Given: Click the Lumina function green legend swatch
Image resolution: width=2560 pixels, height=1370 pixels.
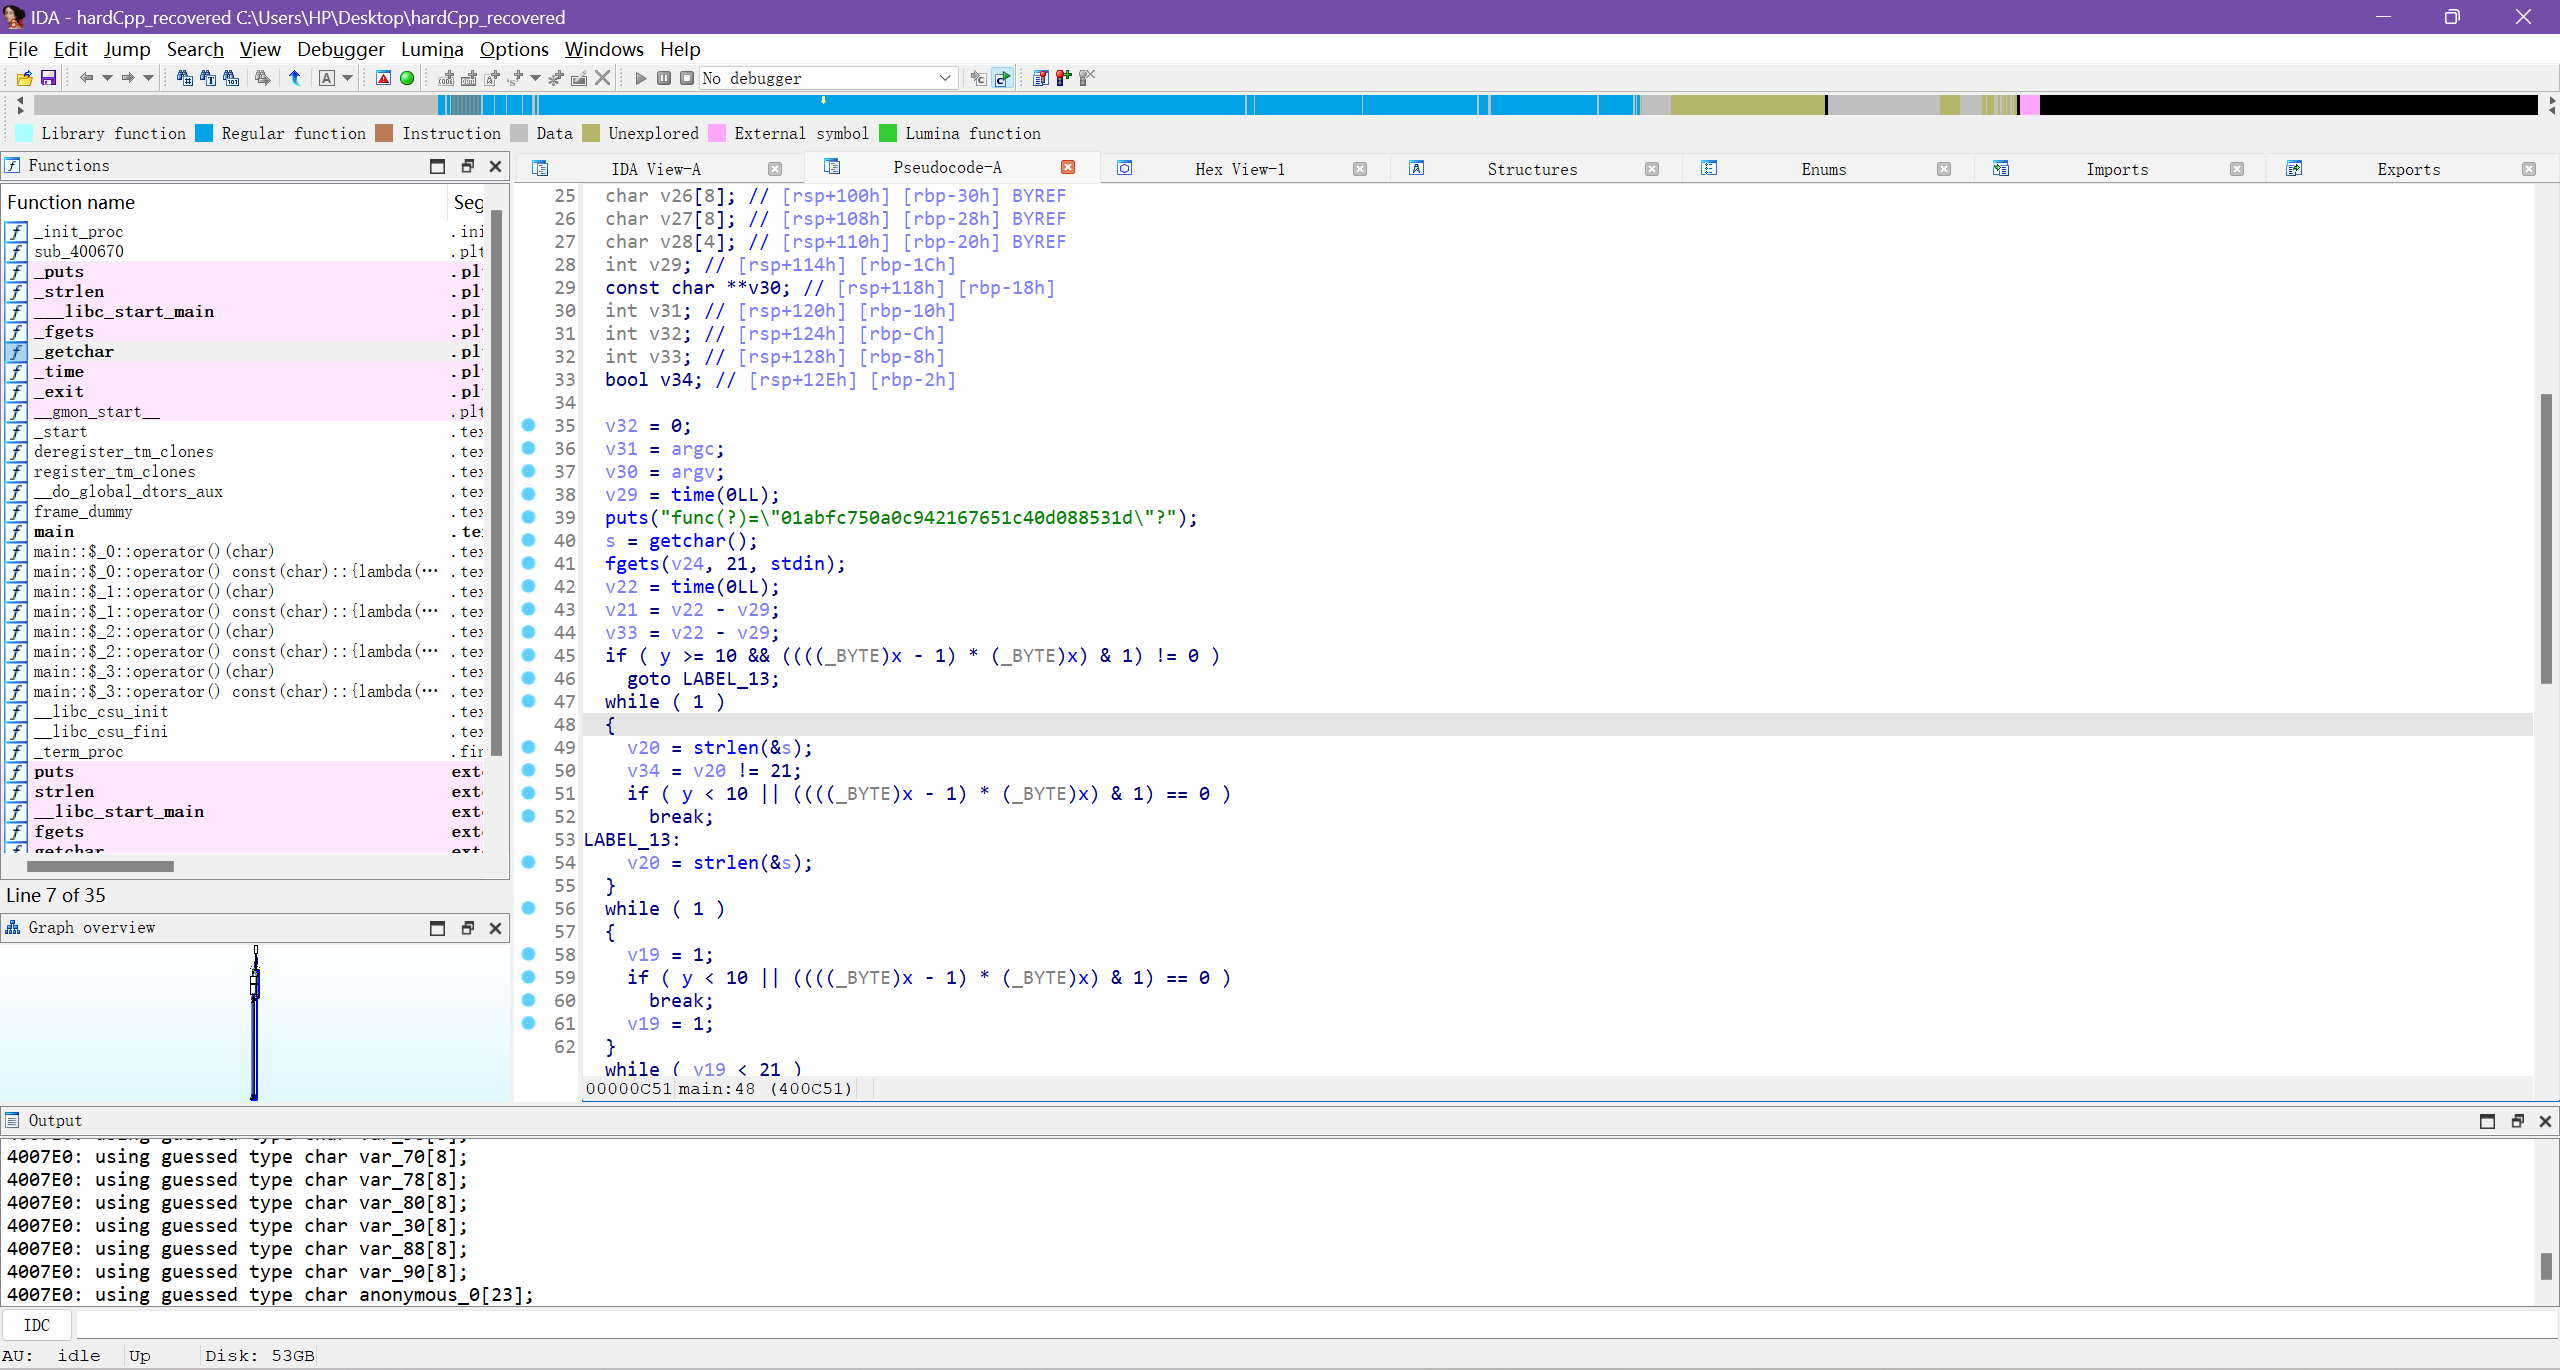Looking at the screenshot, I should tap(888, 133).
